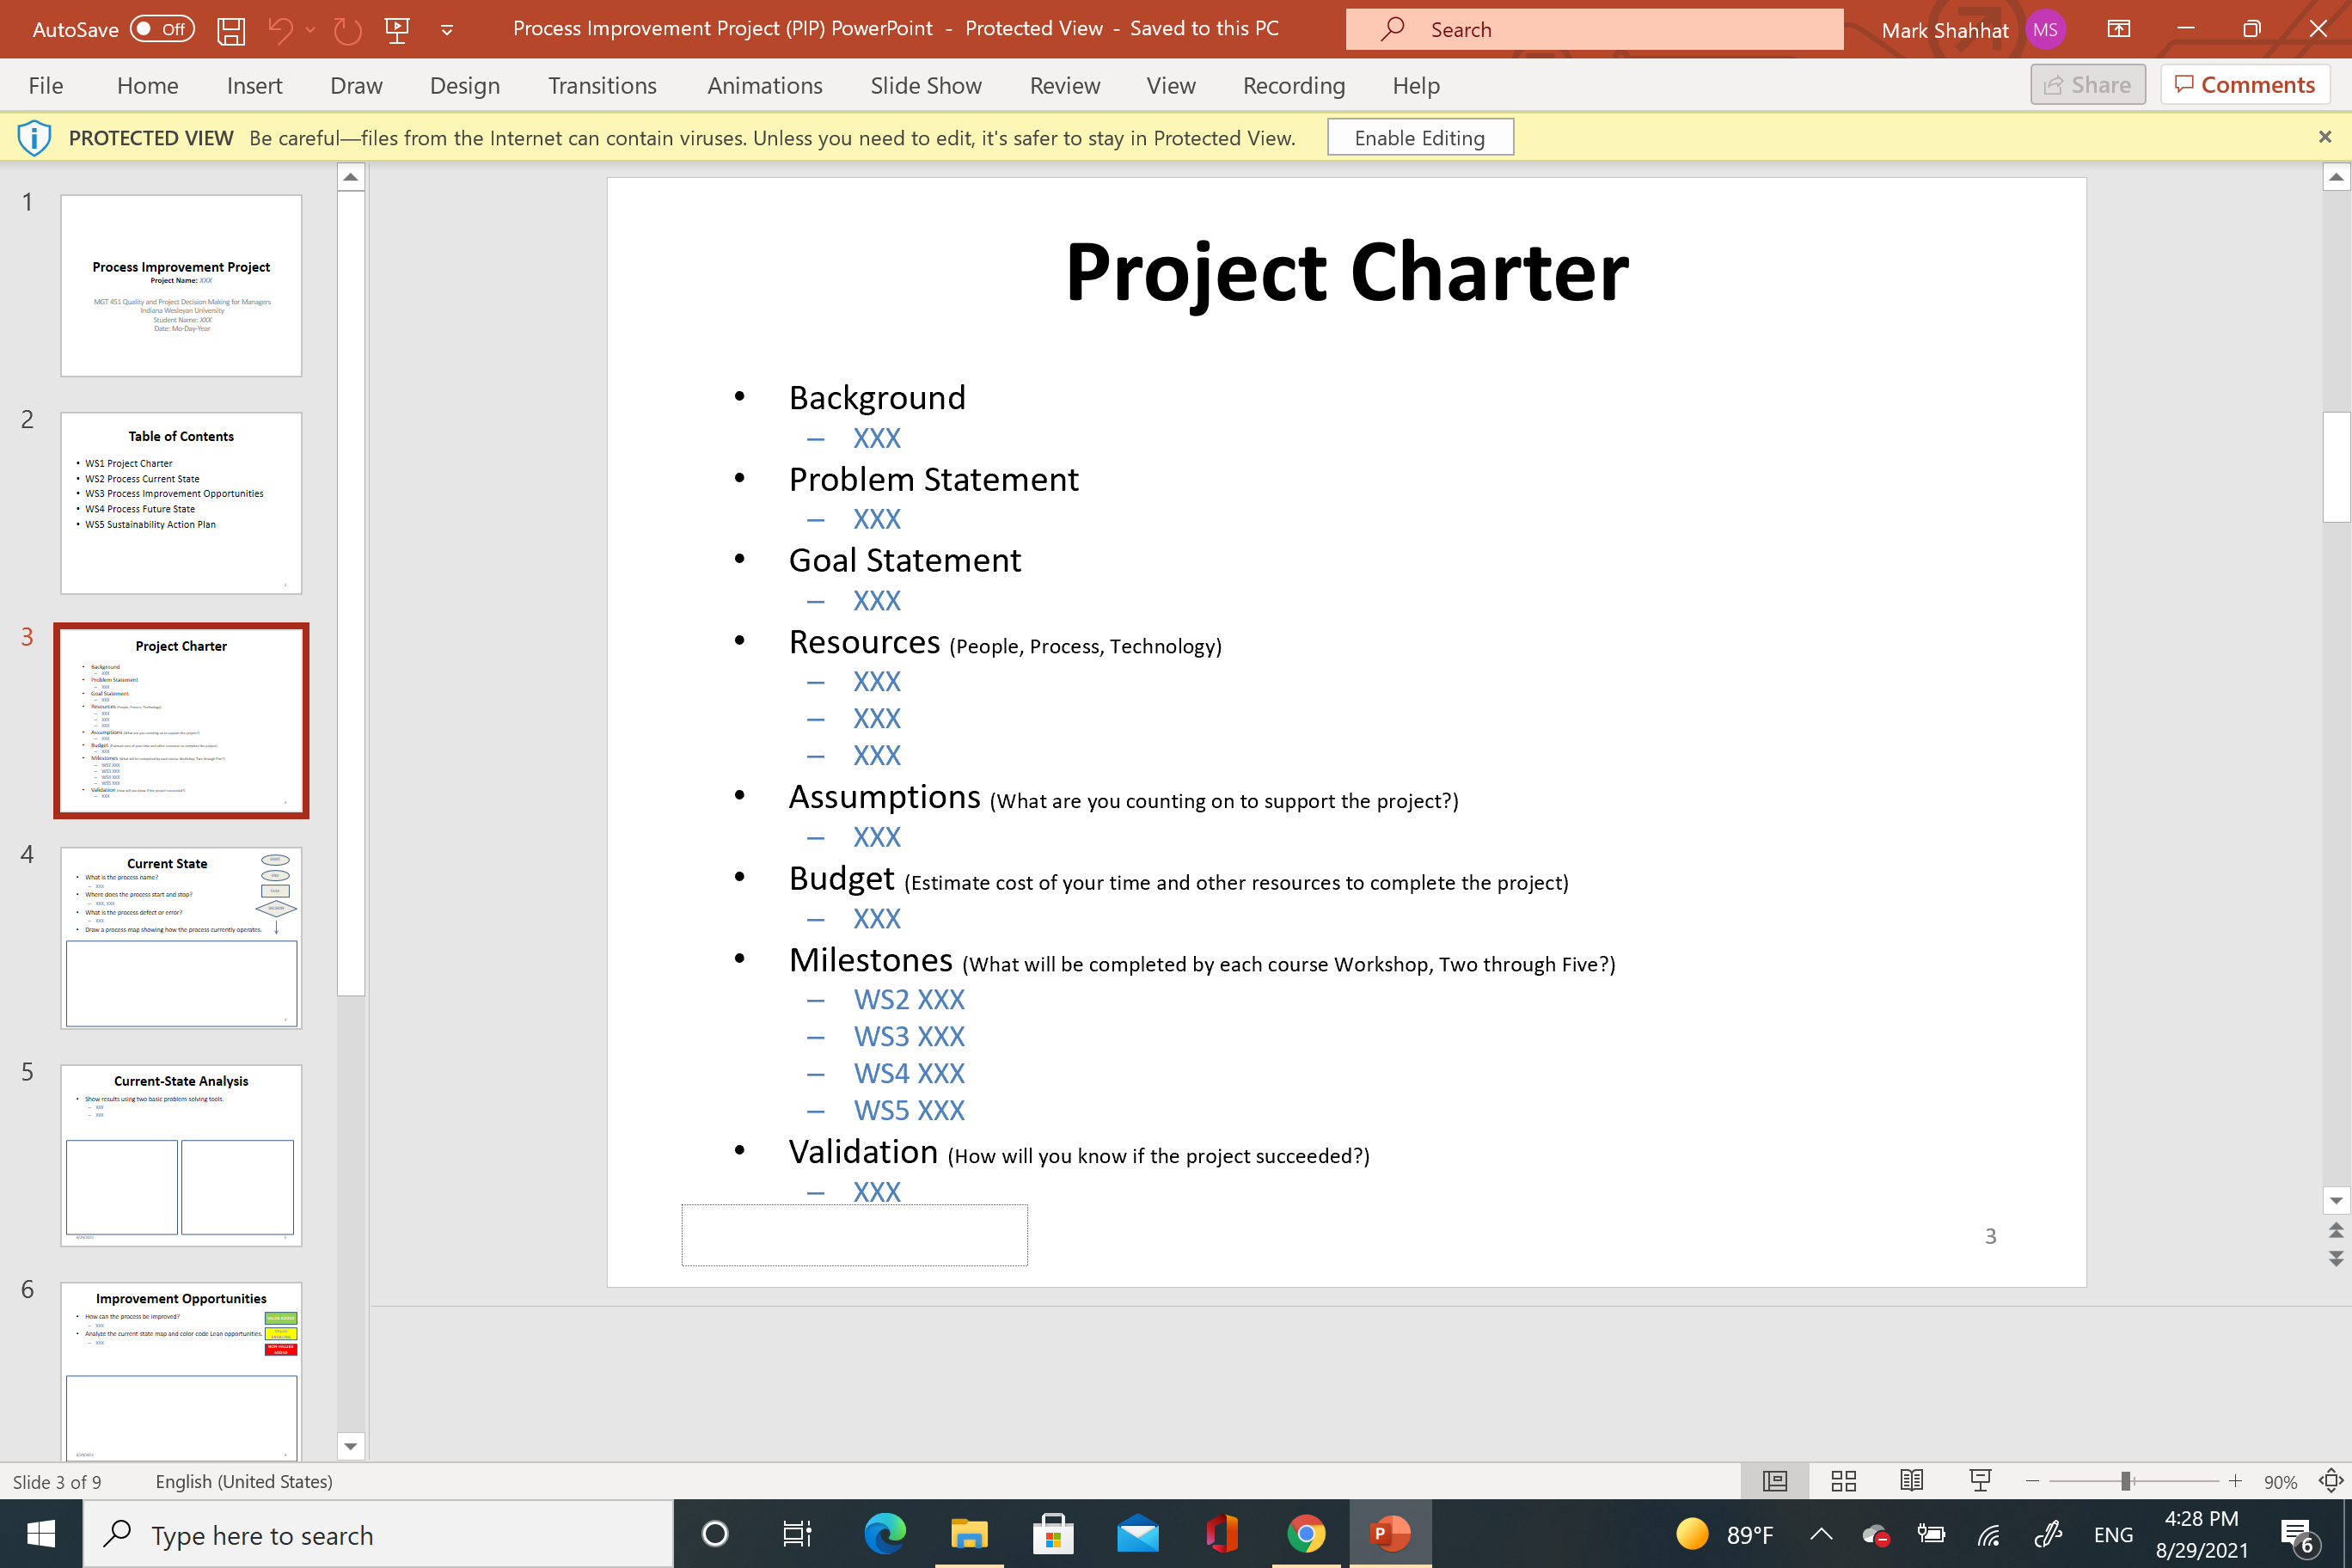Select the Save icon on Quick Access Toolbar

pyautogui.click(x=231, y=29)
